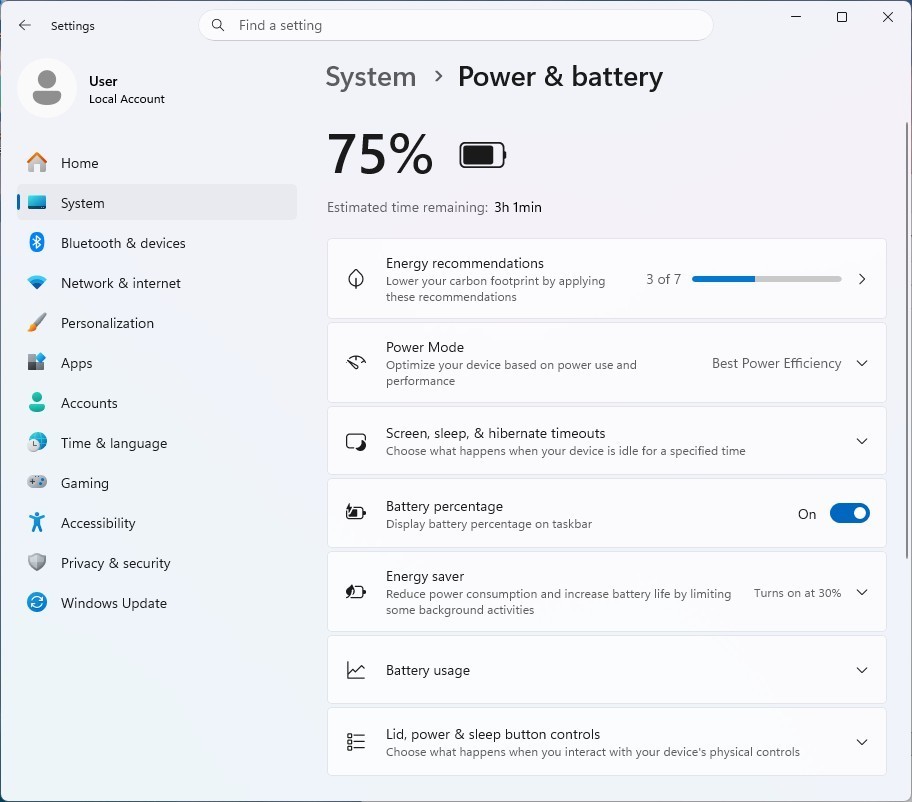Click the 'Power & battery' page heading
Image resolution: width=912 pixels, height=802 pixels.
[560, 77]
